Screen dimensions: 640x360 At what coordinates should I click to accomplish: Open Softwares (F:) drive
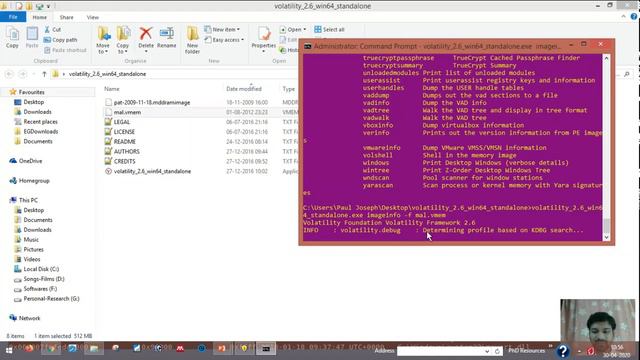(36, 289)
